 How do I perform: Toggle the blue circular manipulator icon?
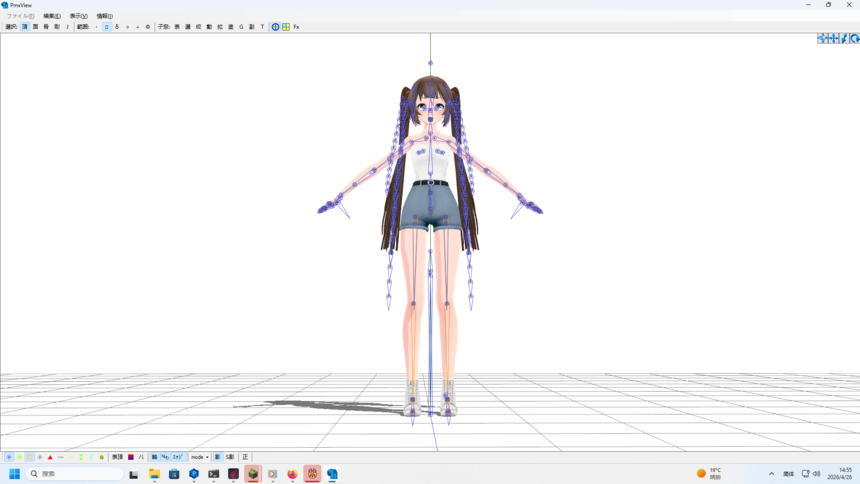(275, 26)
